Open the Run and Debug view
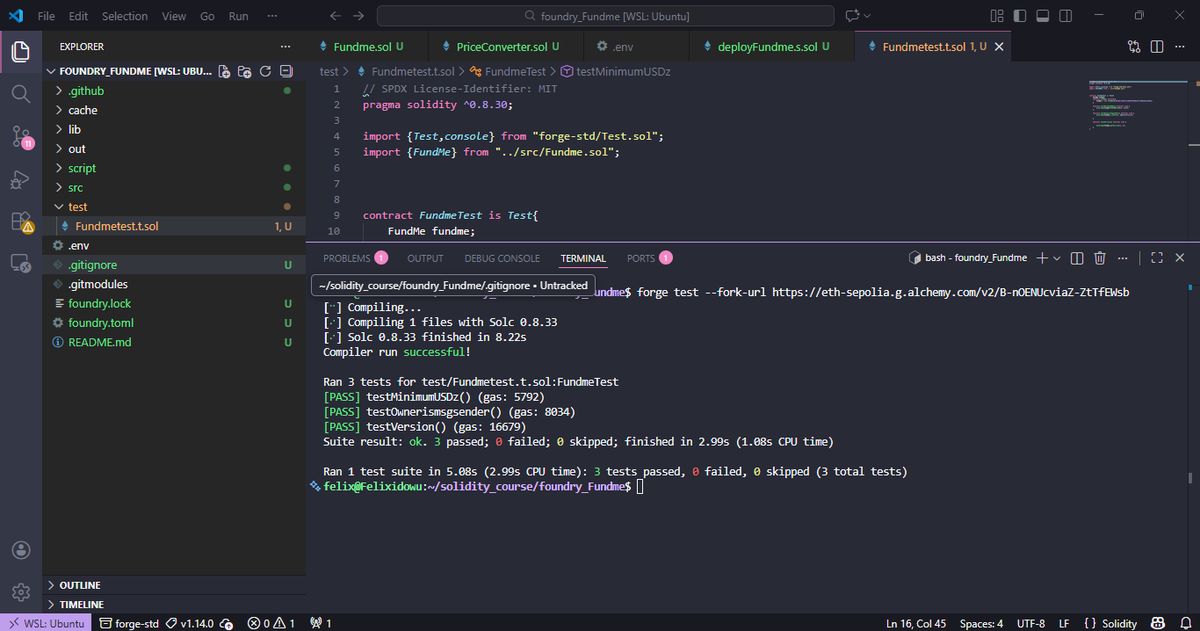The height and width of the screenshot is (631, 1200). click(20, 180)
